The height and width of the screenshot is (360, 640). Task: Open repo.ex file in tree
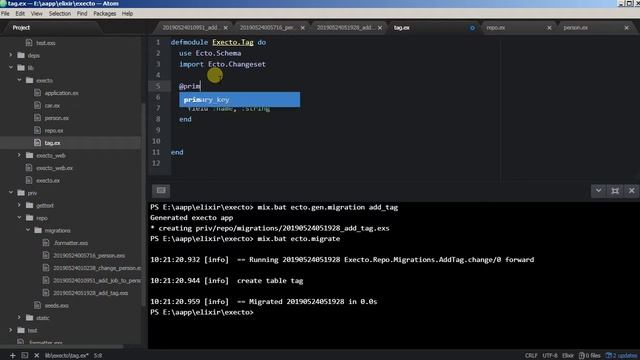pos(54,131)
